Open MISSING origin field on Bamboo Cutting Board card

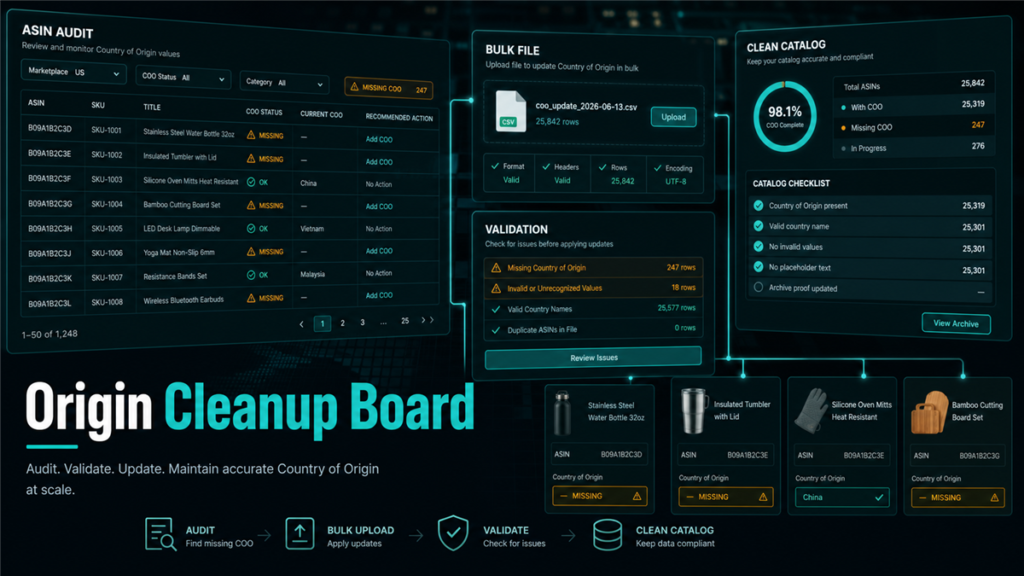[x=957, y=498]
